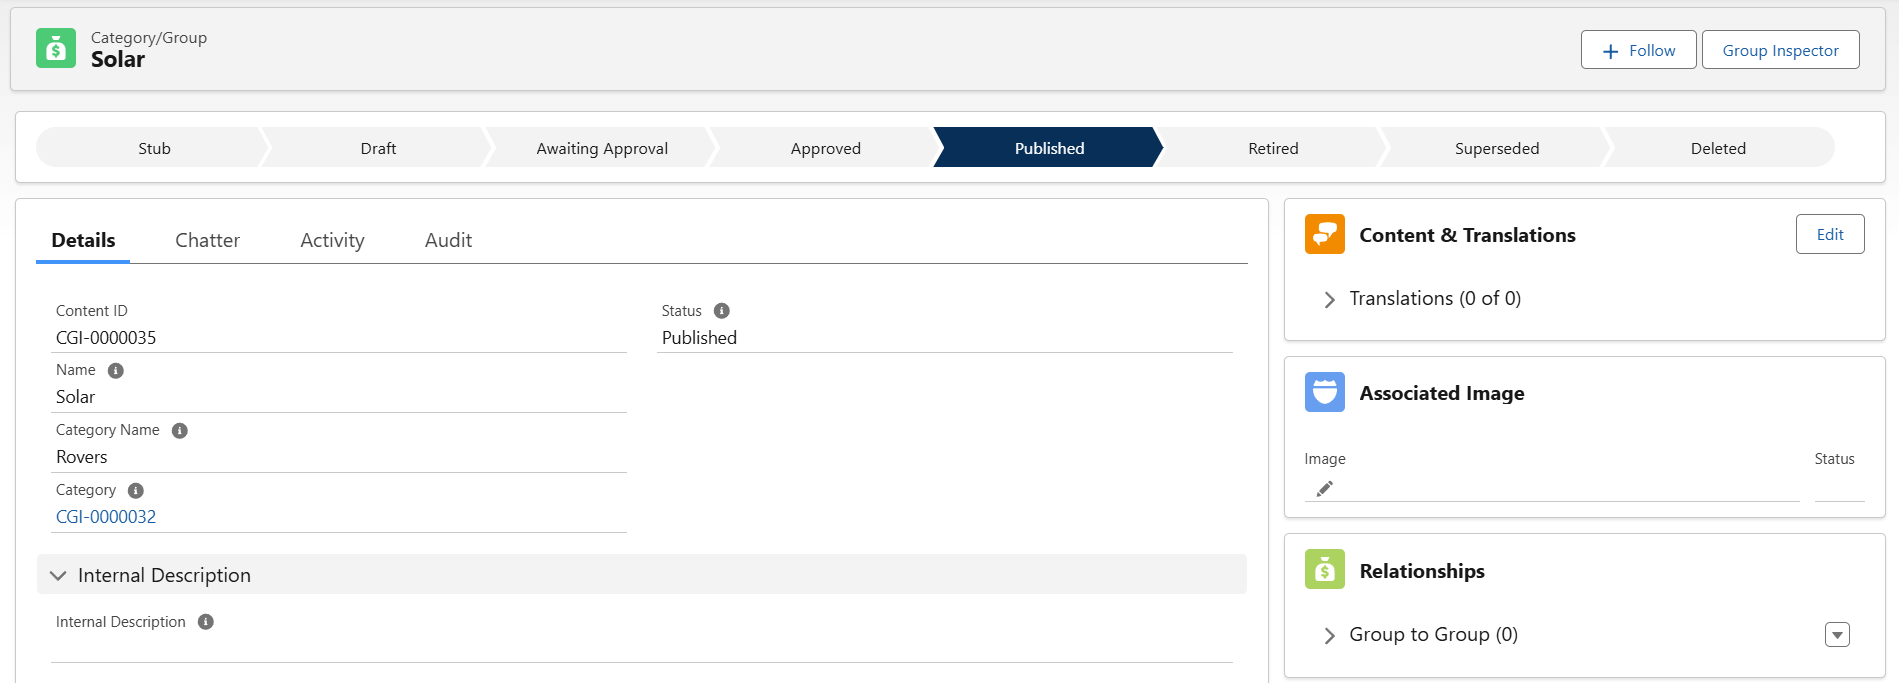Click the info icon next to Category label
1899x683 pixels.
pyautogui.click(x=136, y=491)
